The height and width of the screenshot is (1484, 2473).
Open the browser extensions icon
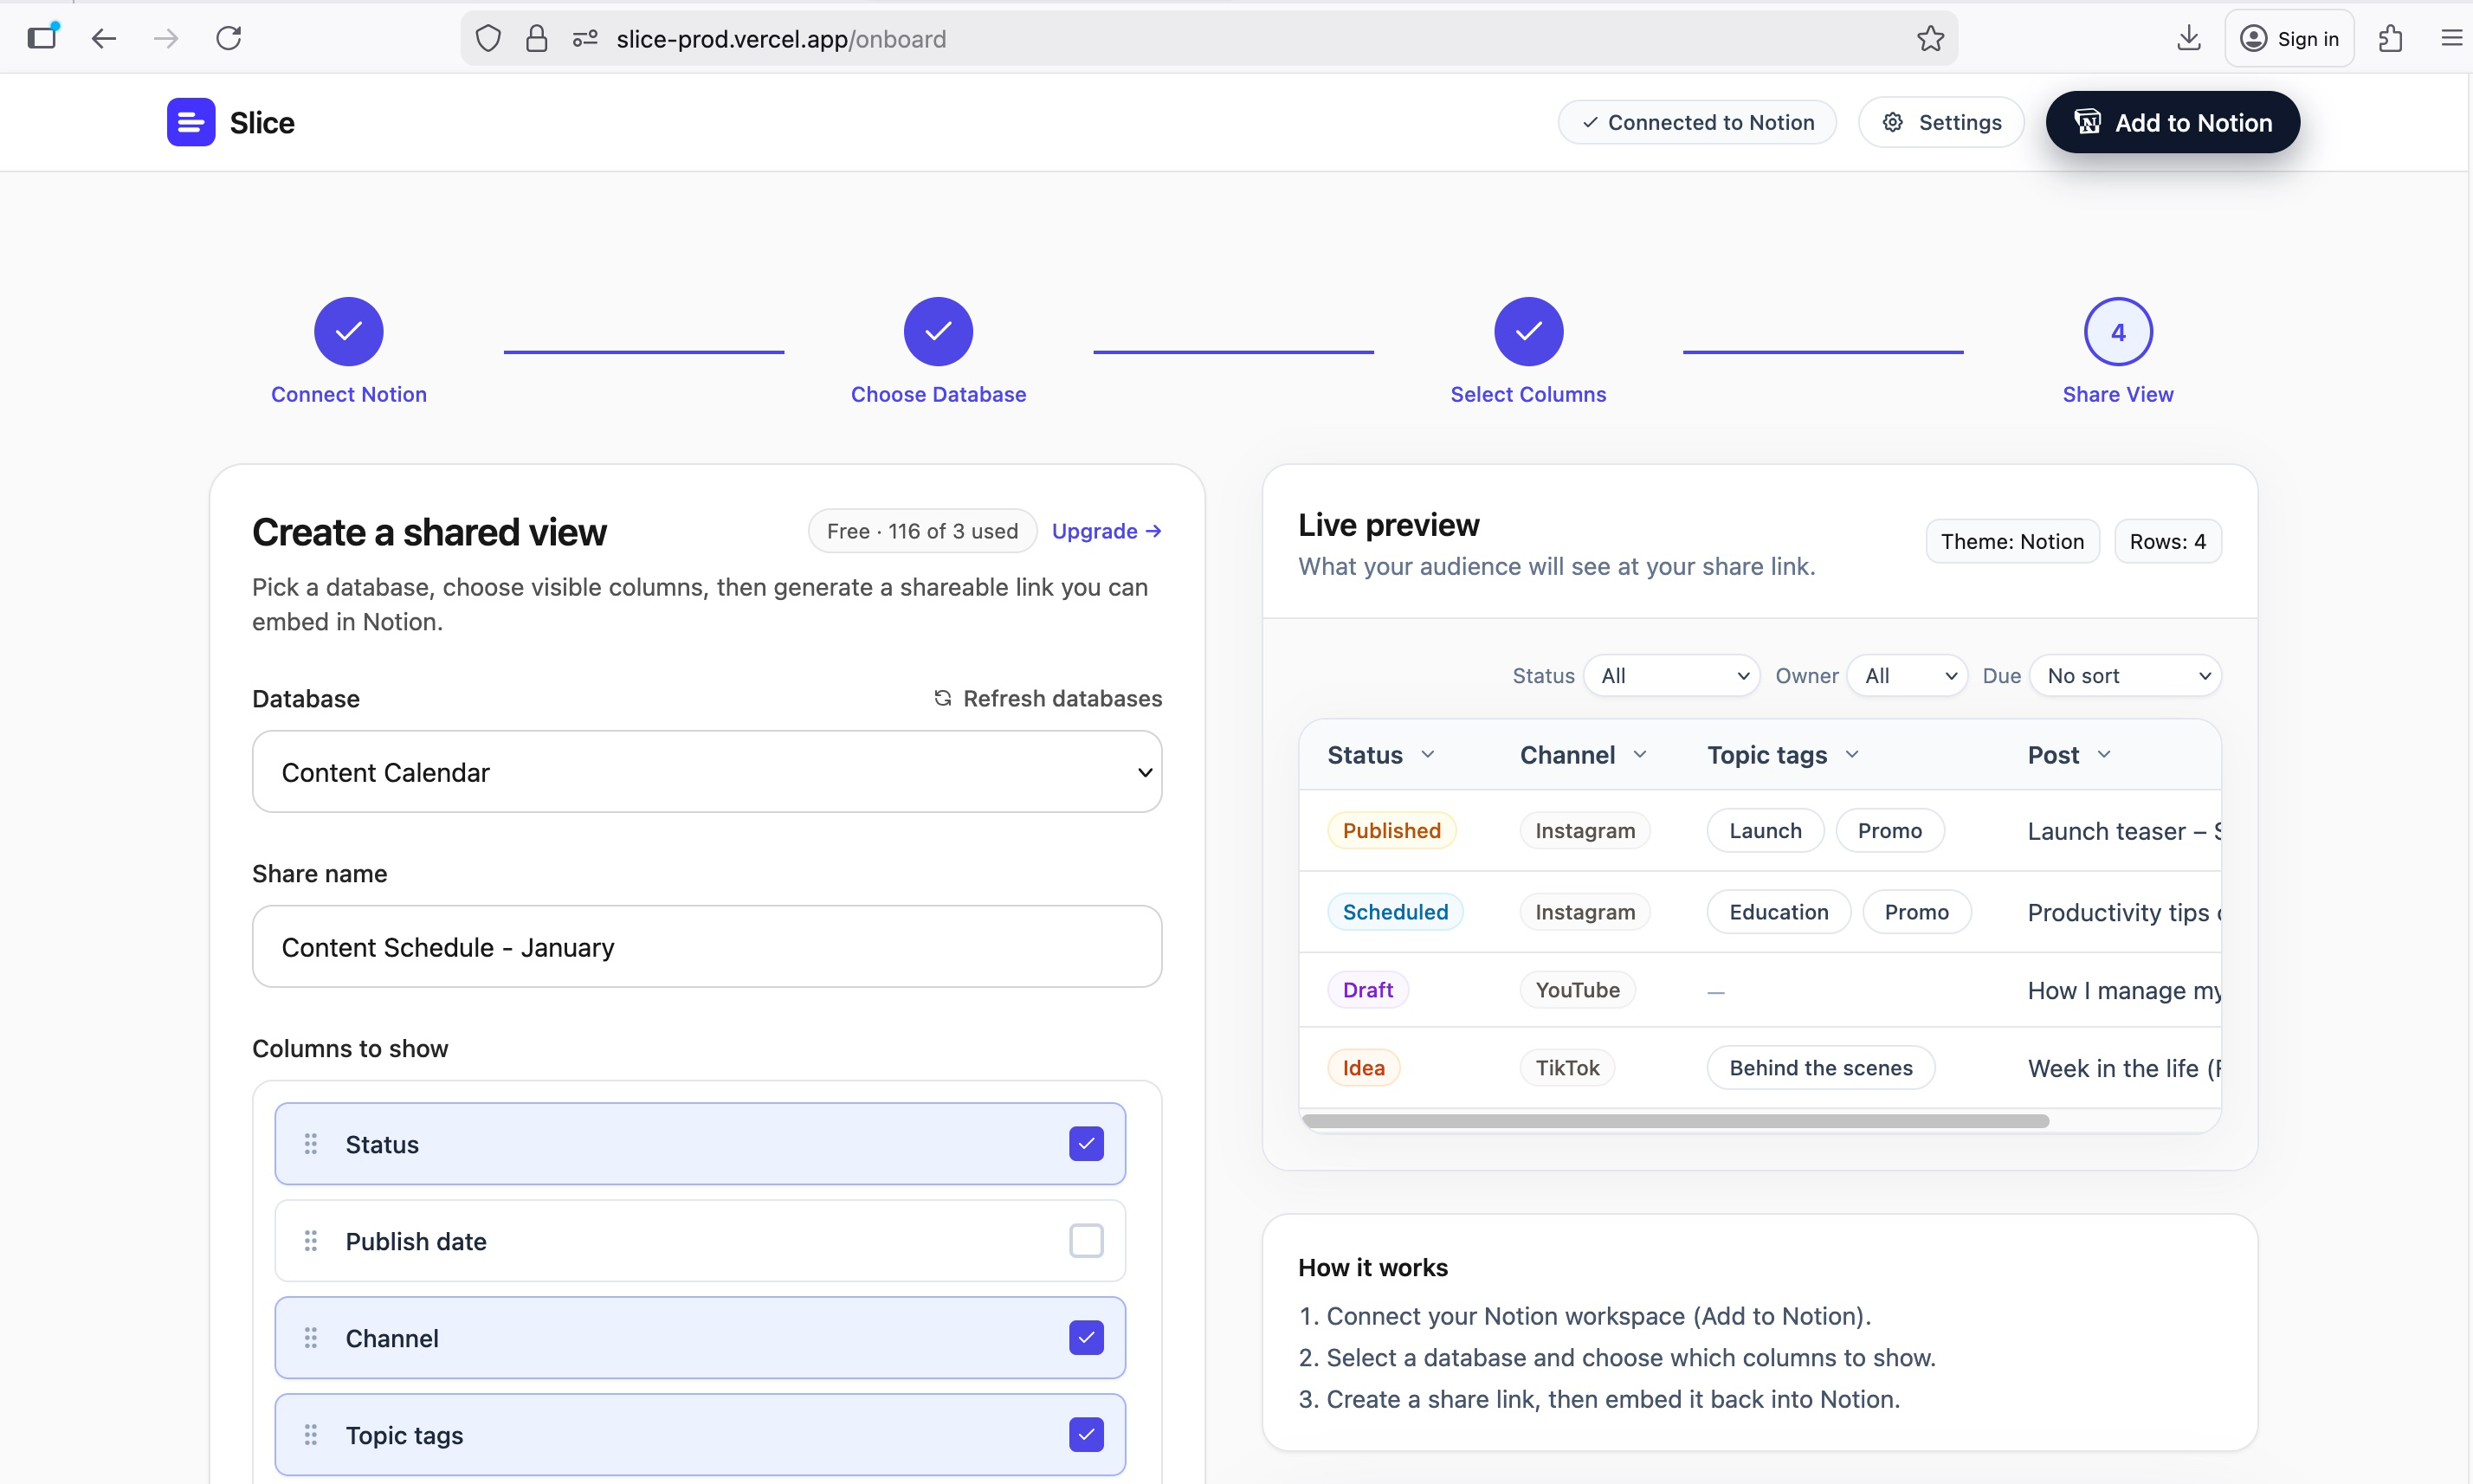point(2390,38)
